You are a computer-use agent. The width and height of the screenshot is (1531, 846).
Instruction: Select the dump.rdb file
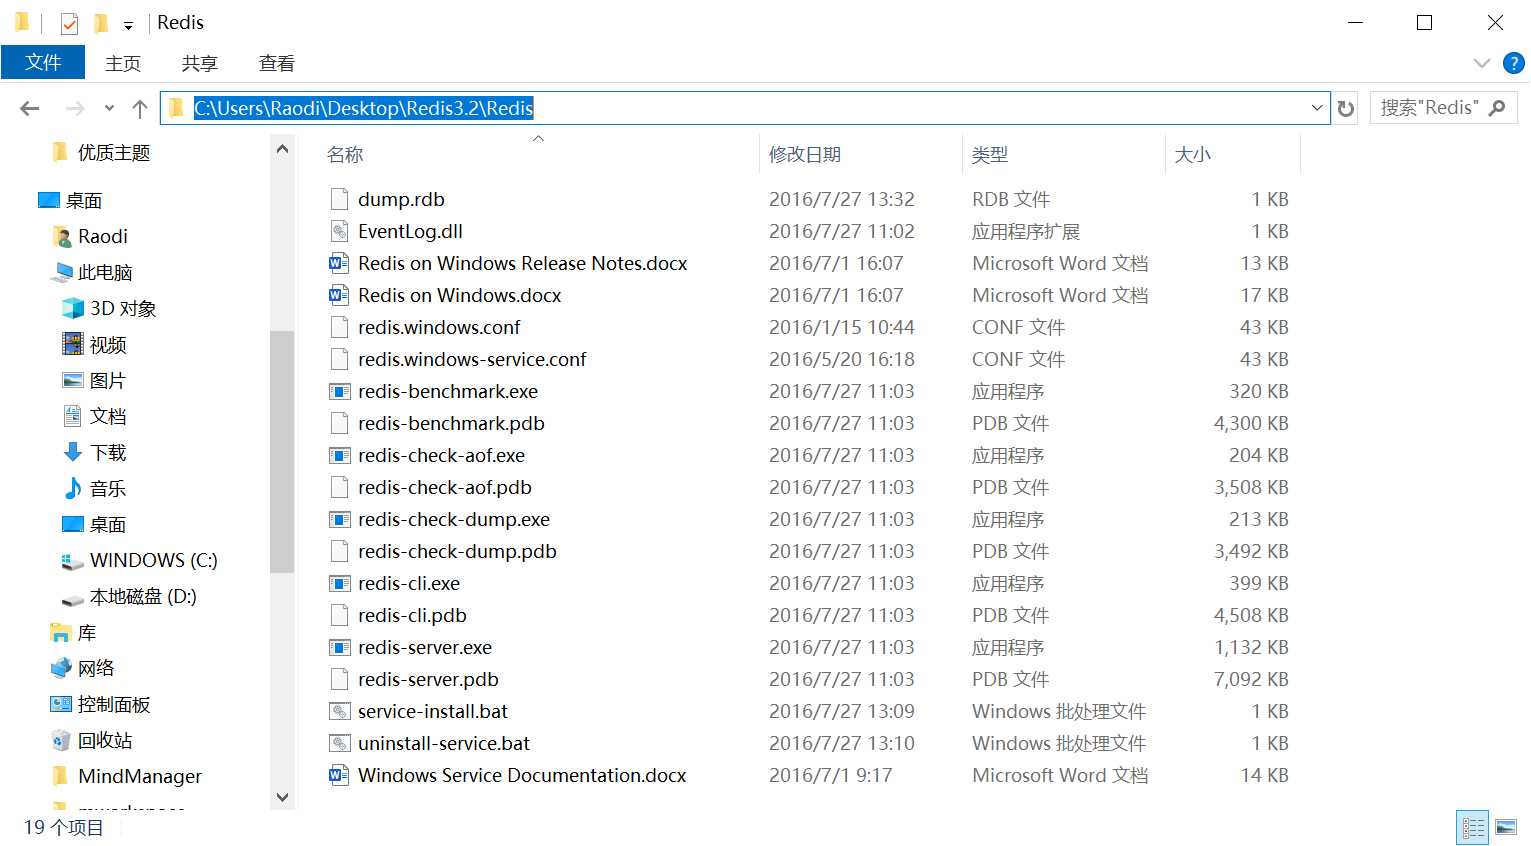point(401,199)
